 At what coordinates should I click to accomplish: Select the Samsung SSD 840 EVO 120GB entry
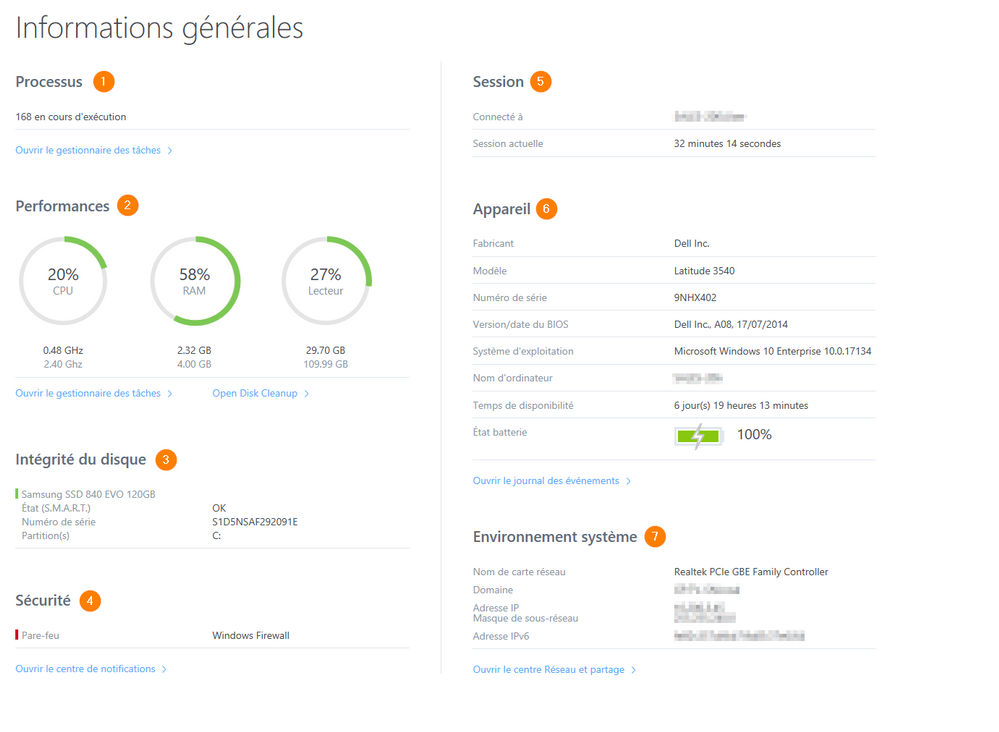[x=89, y=494]
